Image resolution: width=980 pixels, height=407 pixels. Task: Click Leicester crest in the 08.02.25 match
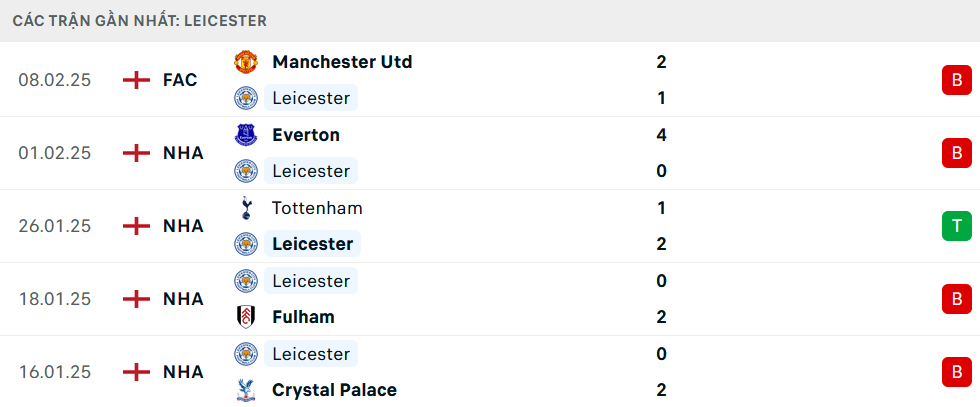[x=245, y=98]
